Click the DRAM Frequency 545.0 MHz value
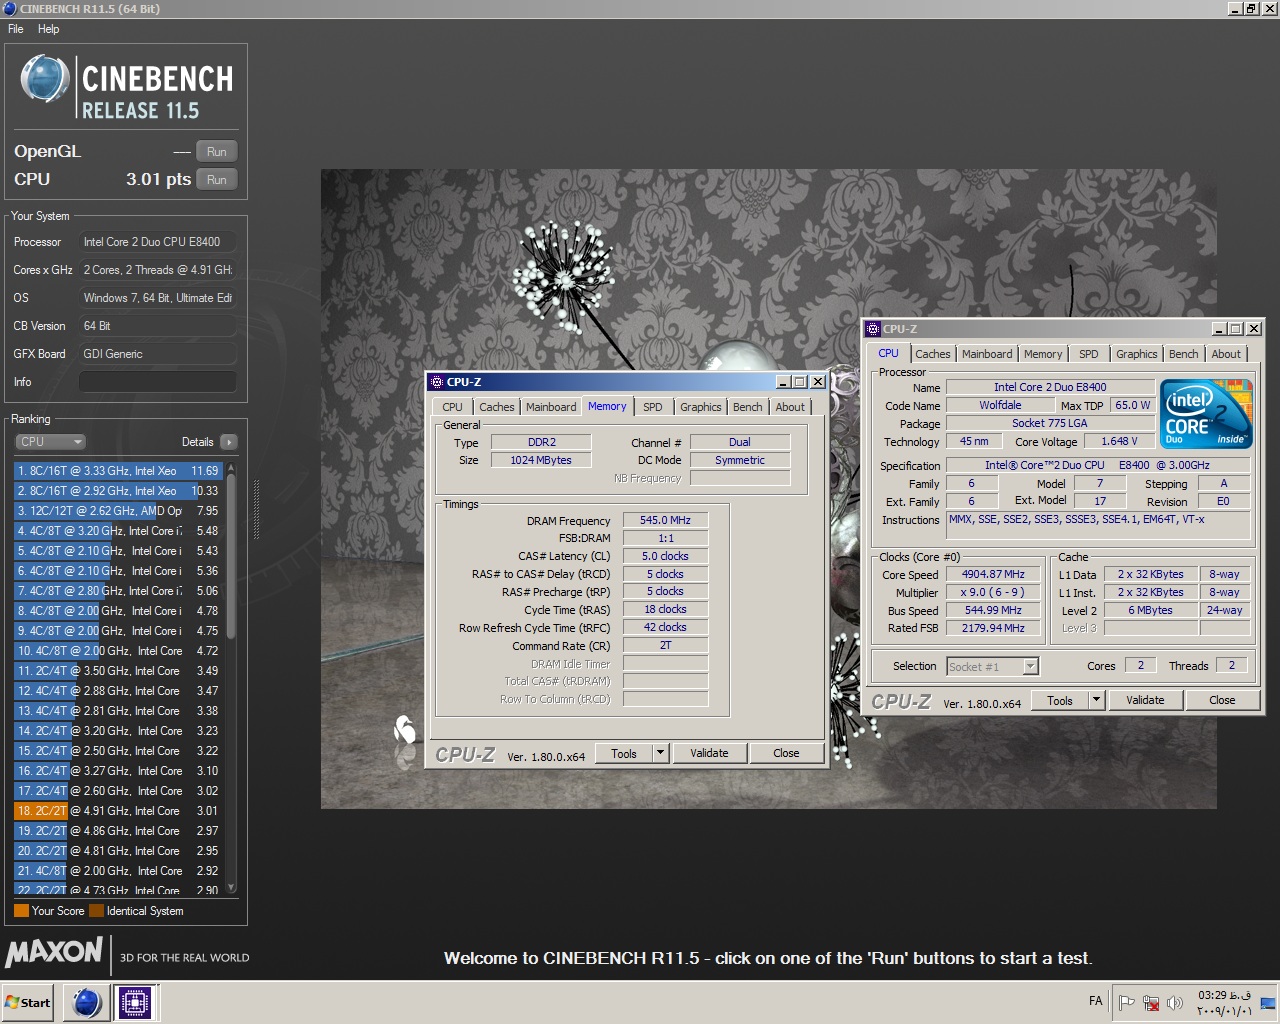This screenshot has height=1024, width=1280. pos(665,520)
